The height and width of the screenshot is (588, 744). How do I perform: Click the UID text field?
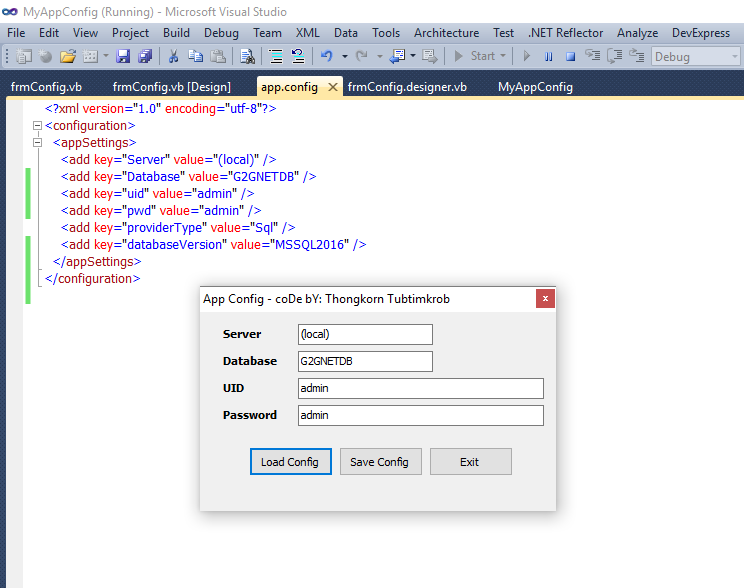pyautogui.click(x=421, y=388)
